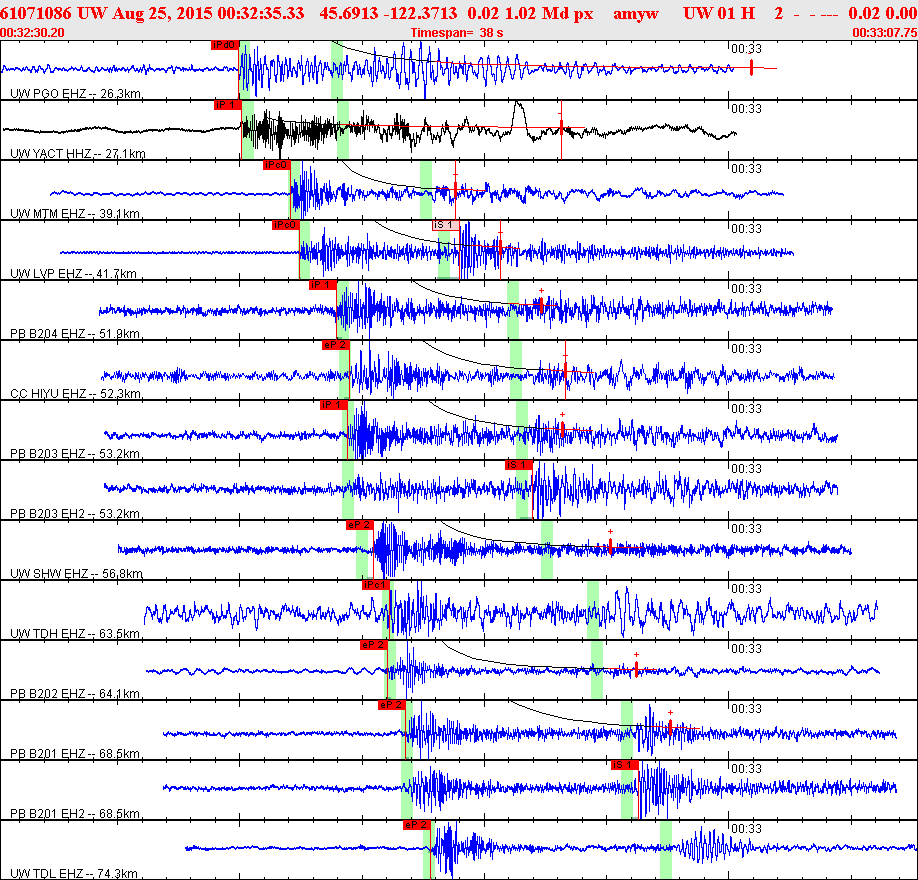The image size is (918, 880).
Task: Select the iS 1 pick flag on B201 EH2 trace
Action: click(x=625, y=765)
